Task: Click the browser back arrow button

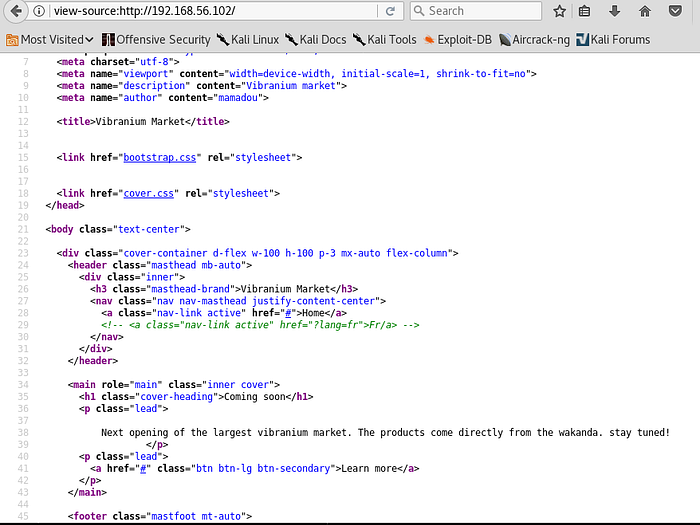Action: (x=14, y=11)
